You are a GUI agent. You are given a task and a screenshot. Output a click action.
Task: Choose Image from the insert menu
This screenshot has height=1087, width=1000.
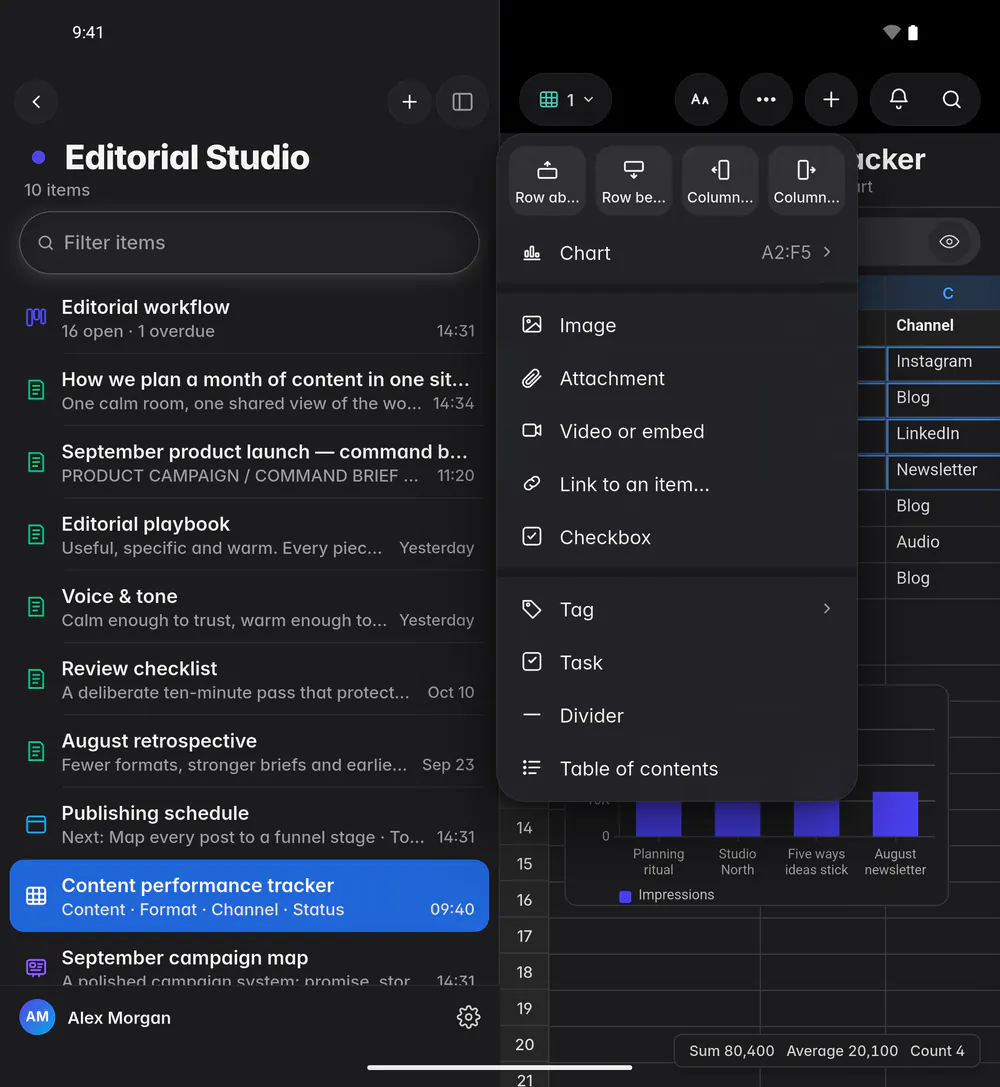pos(677,325)
